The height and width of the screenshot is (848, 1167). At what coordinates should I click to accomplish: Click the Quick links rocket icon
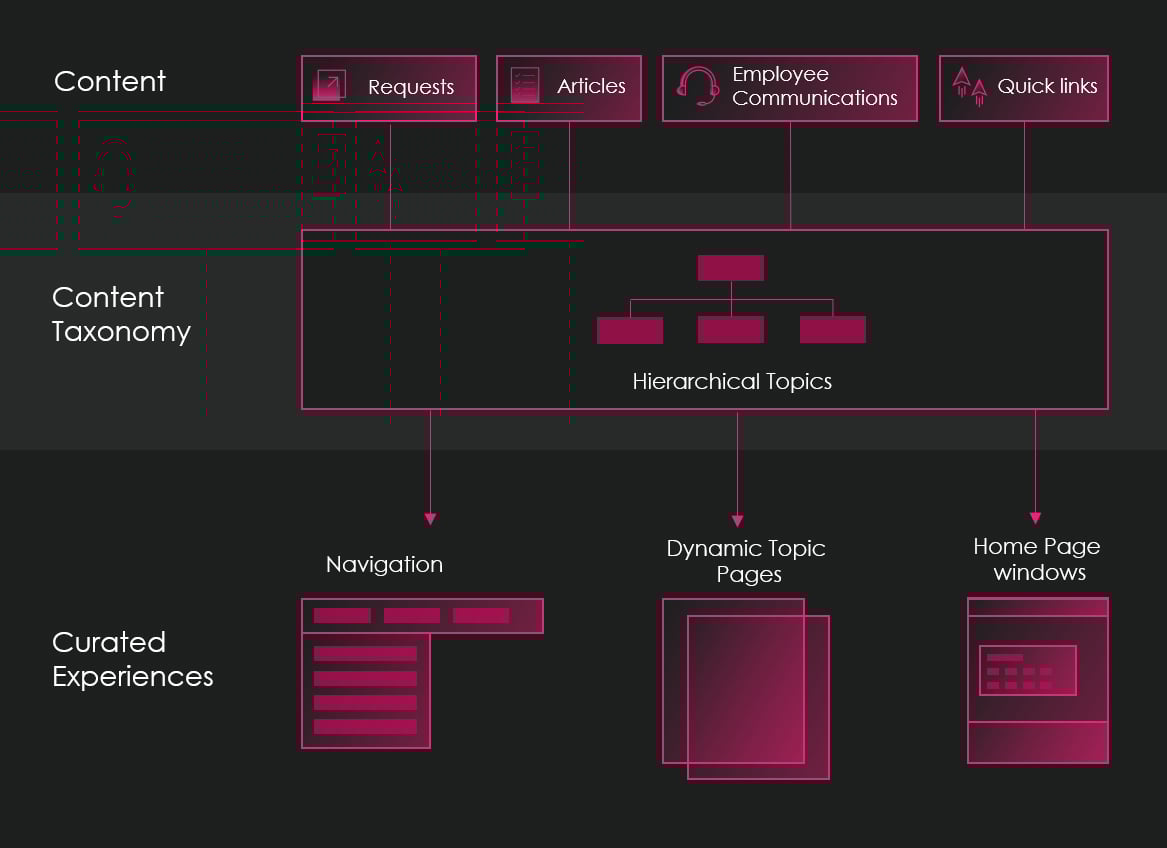[970, 86]
